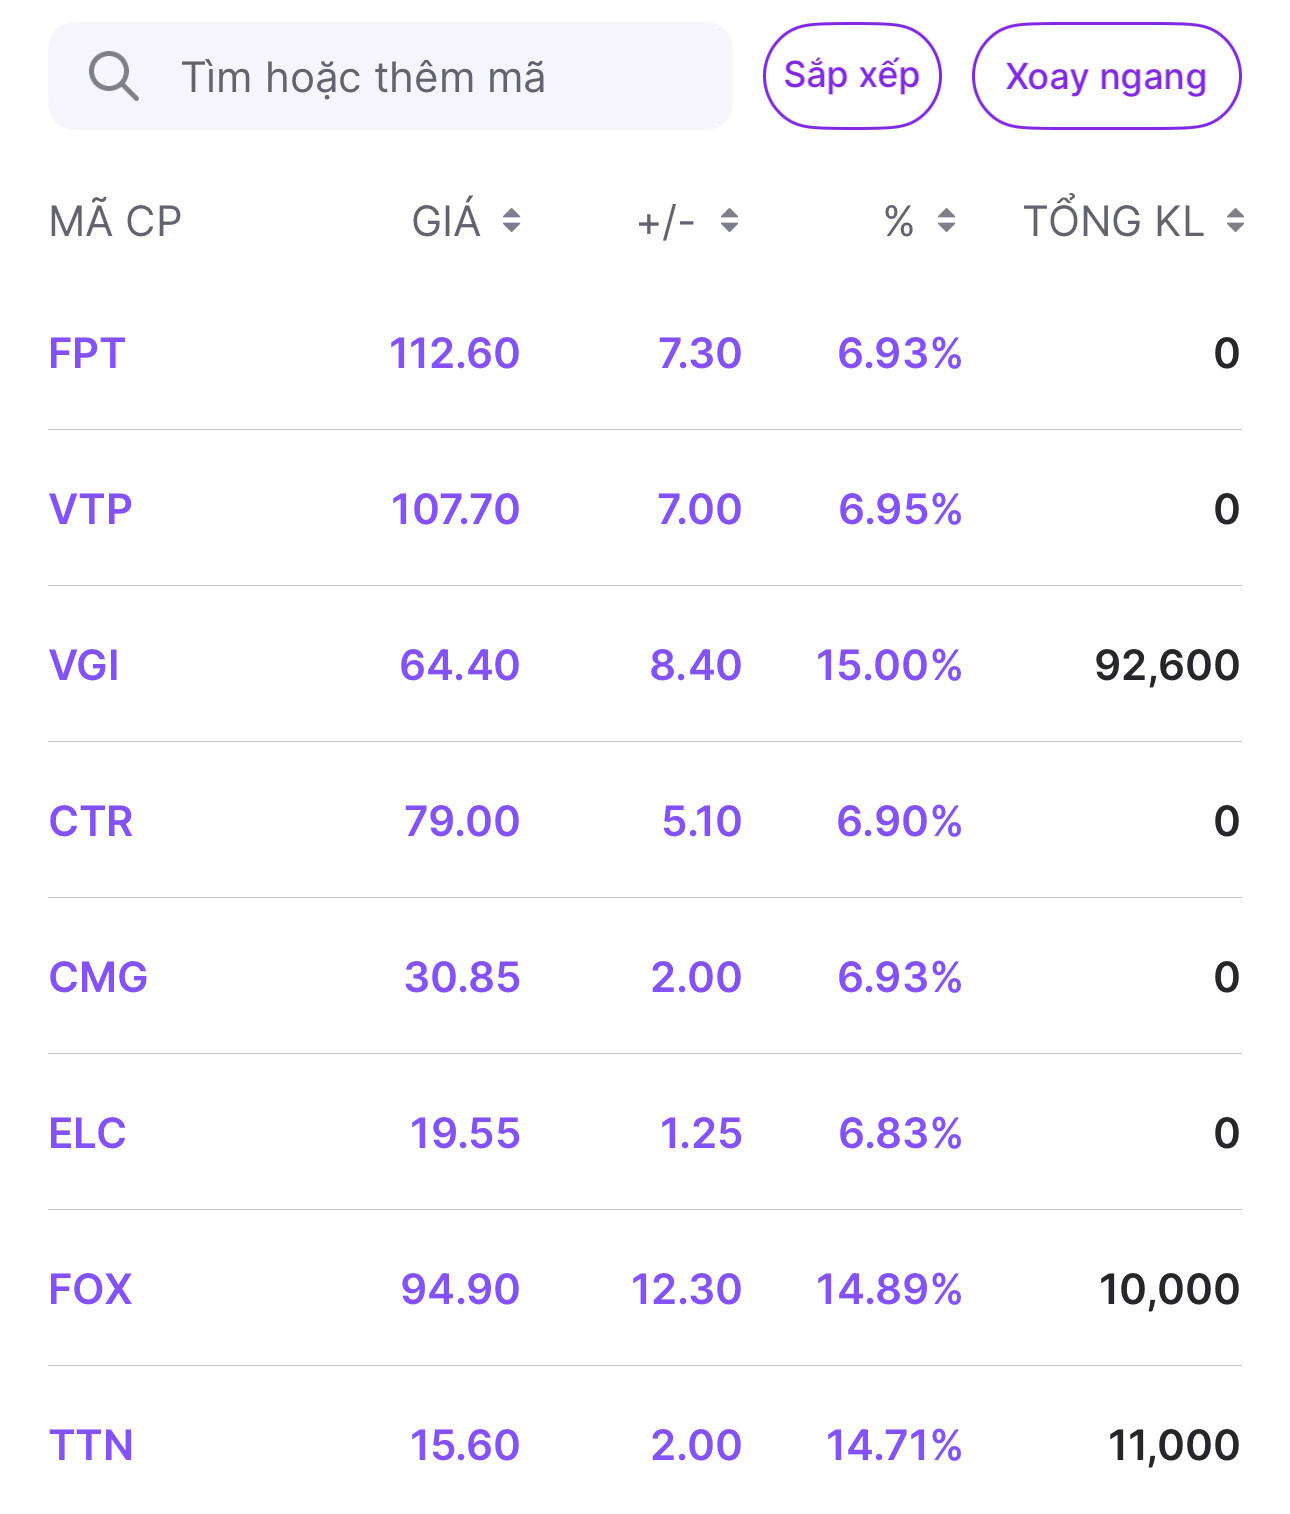This screenshot has height=1514, width=1290.
Task: Toggle sort arrows beside % column
Action: tap(946, 220)
